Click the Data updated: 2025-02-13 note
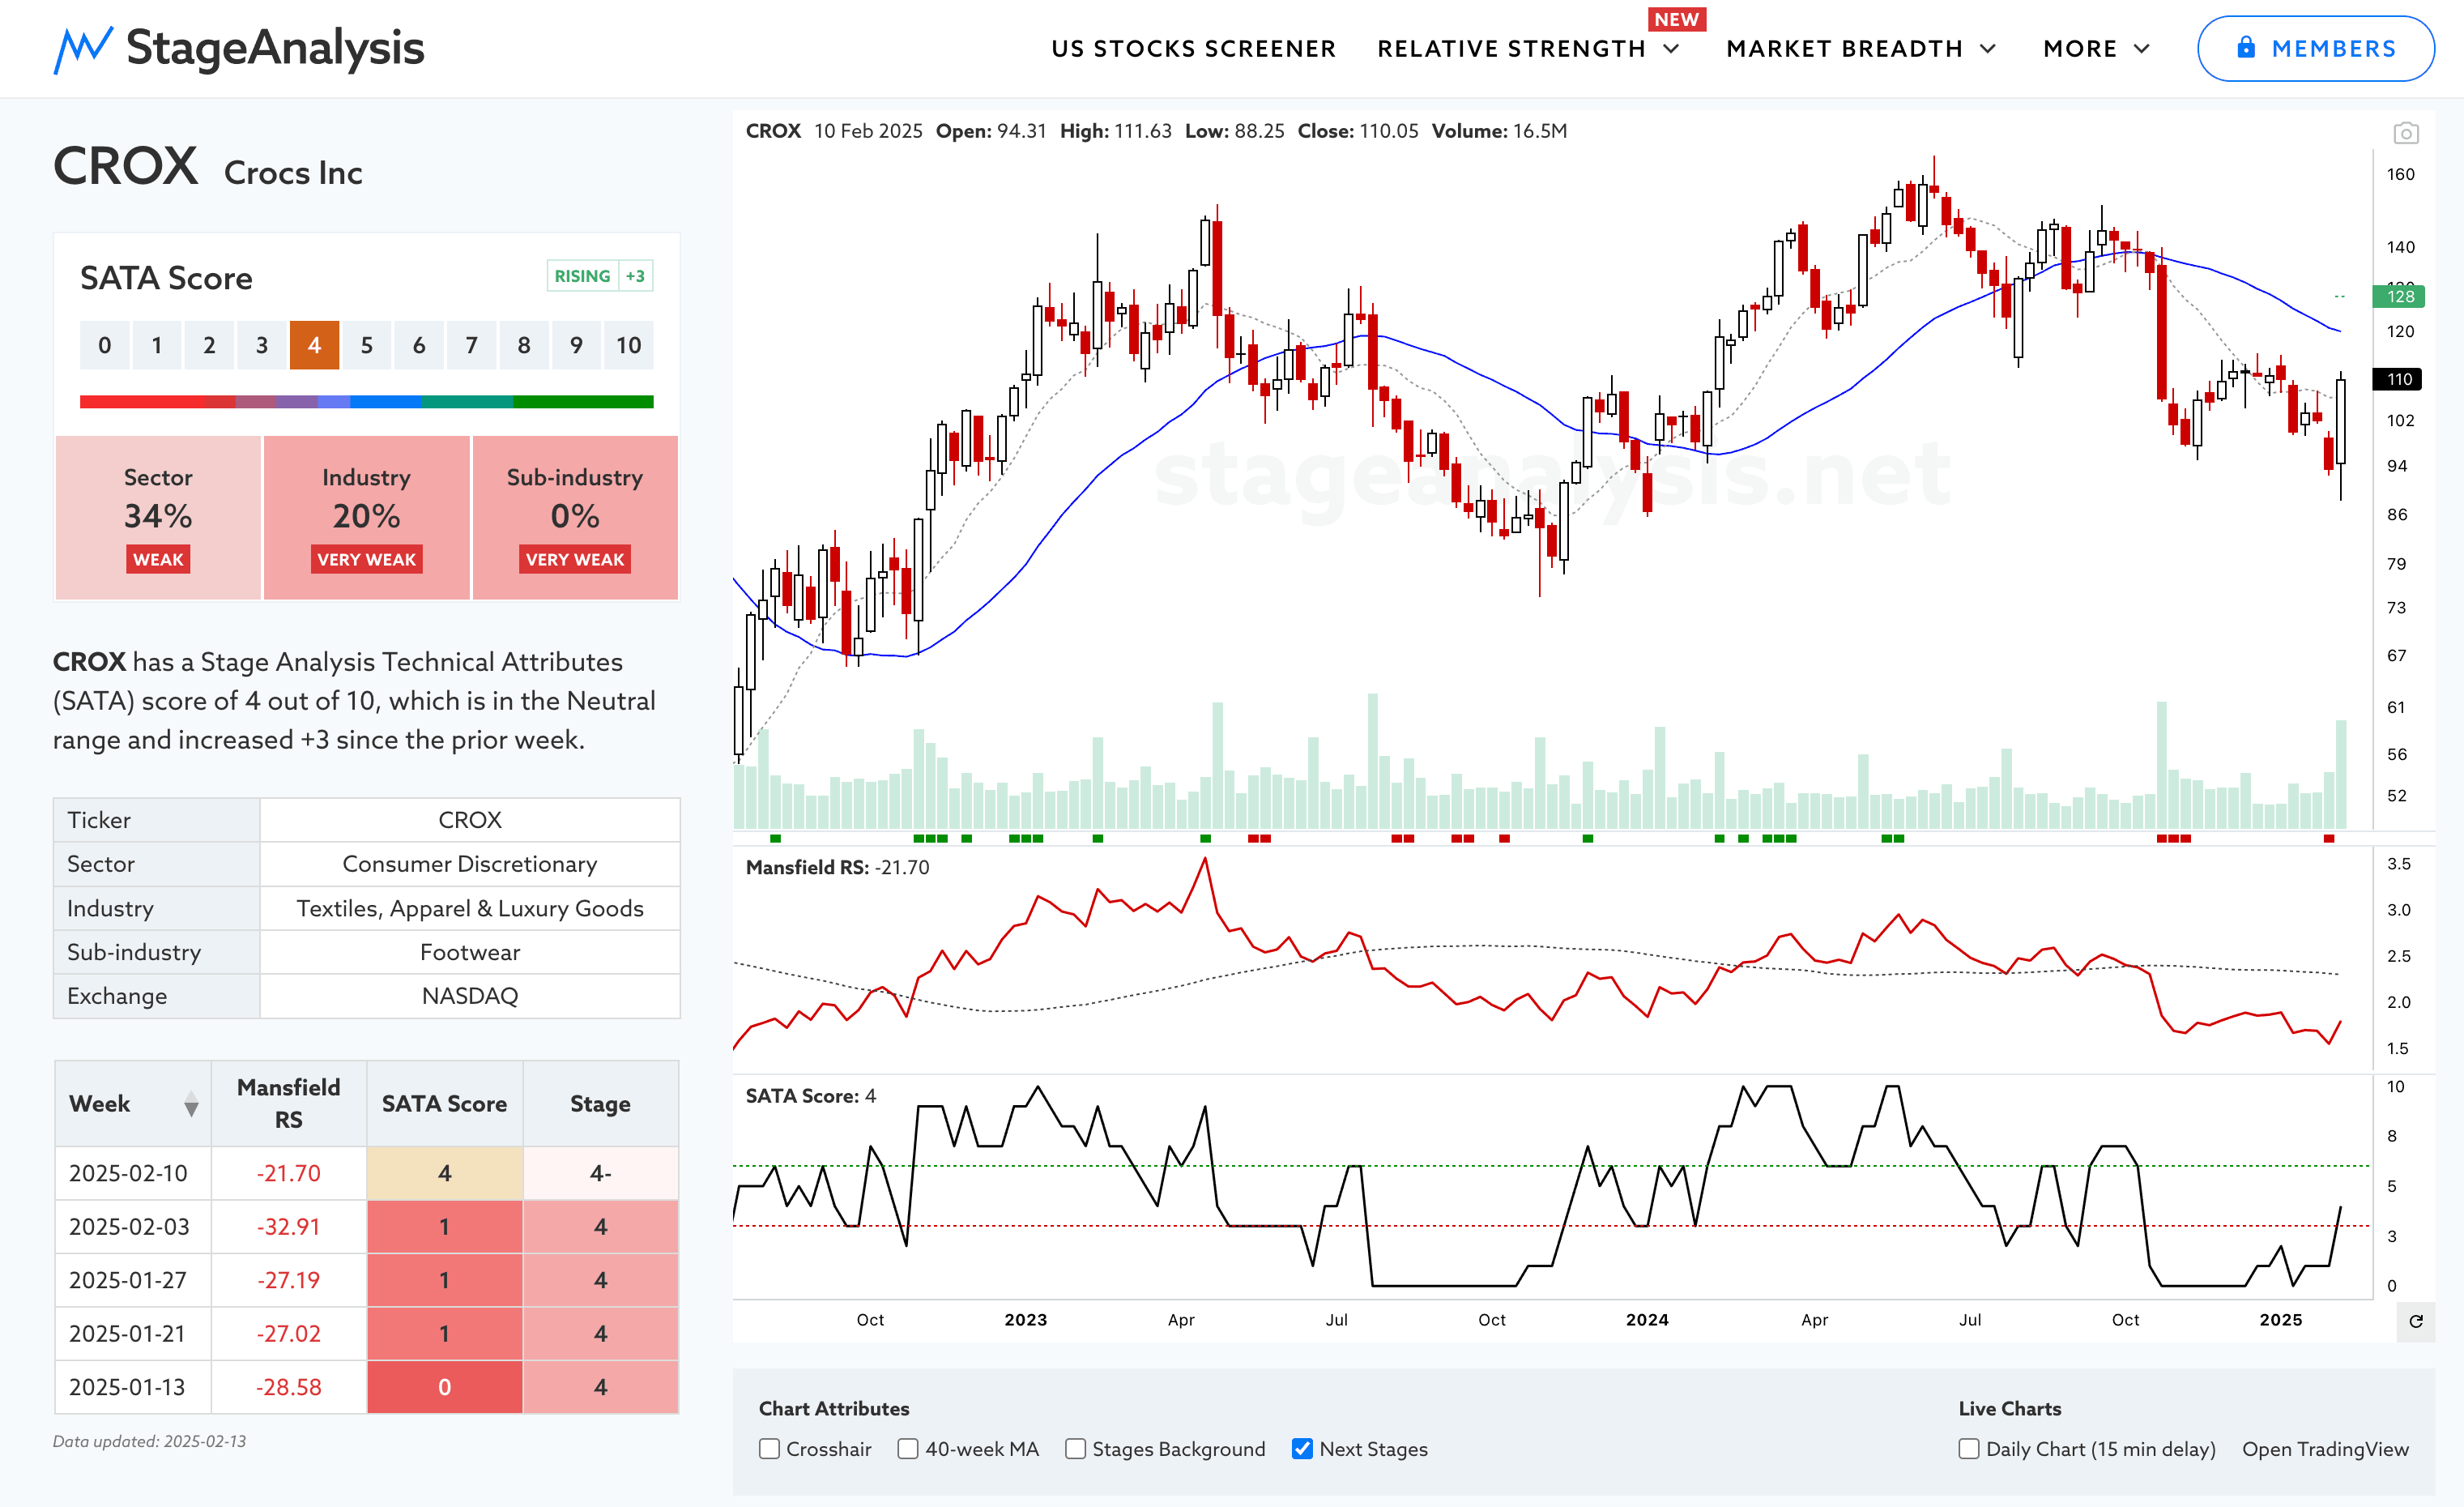The width and height of the screenshot is (2464, 1507). click(x=150, y=1441)
